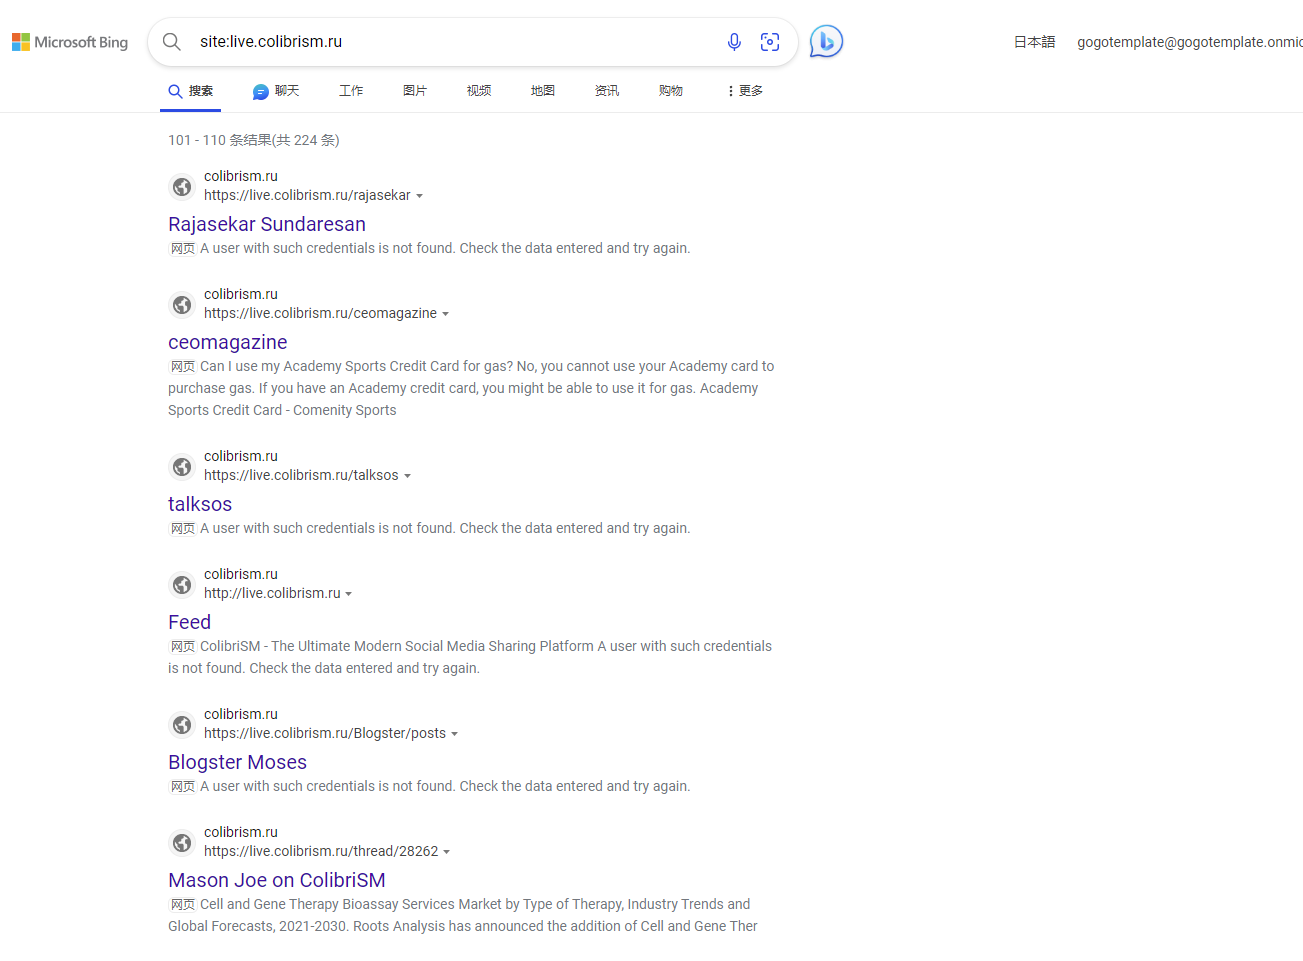Expand dropdown arrow after thread/28262 URL

[x=446, y=852]
